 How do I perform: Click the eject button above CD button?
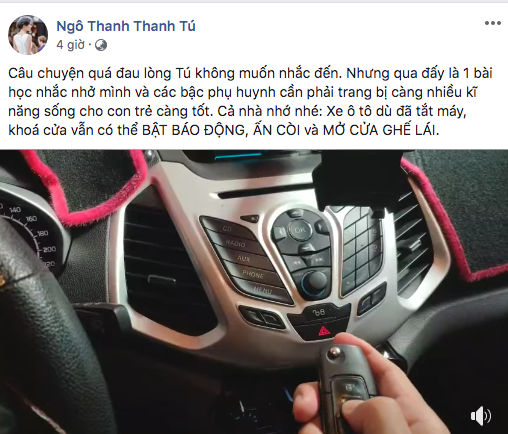click(x=251, y=219)
